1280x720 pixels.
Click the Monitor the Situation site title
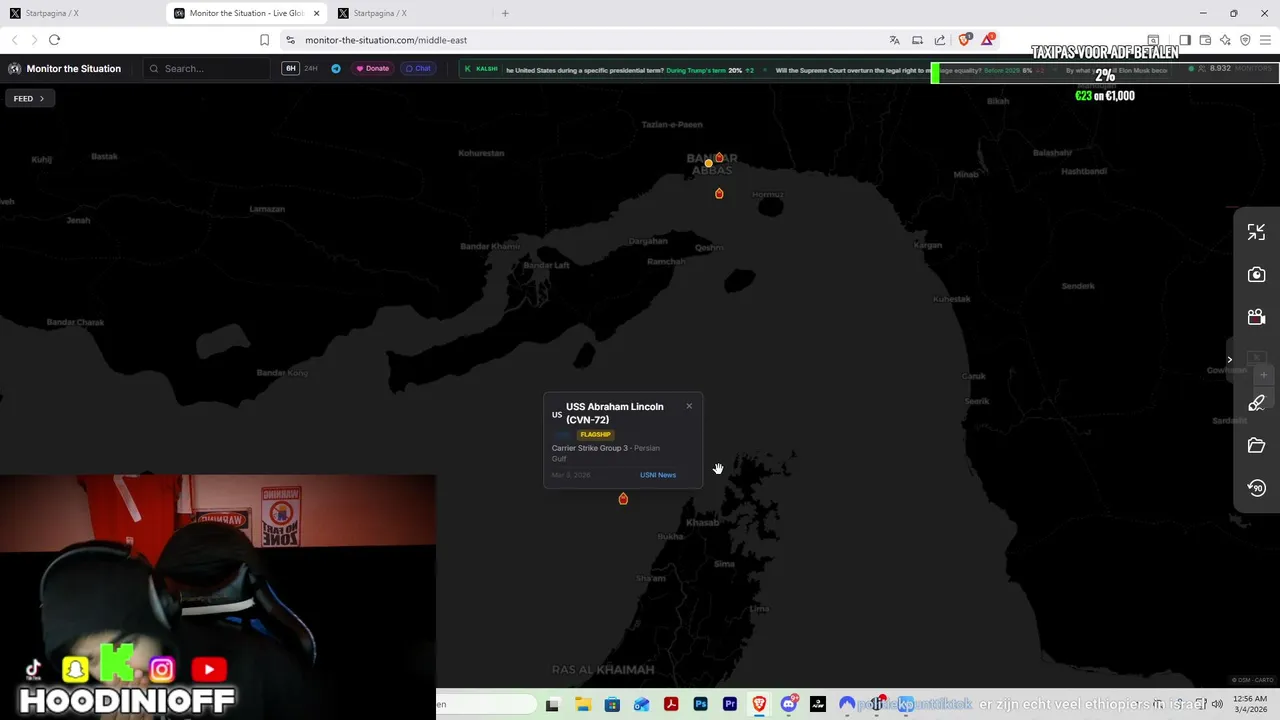[x=74, y=69]
